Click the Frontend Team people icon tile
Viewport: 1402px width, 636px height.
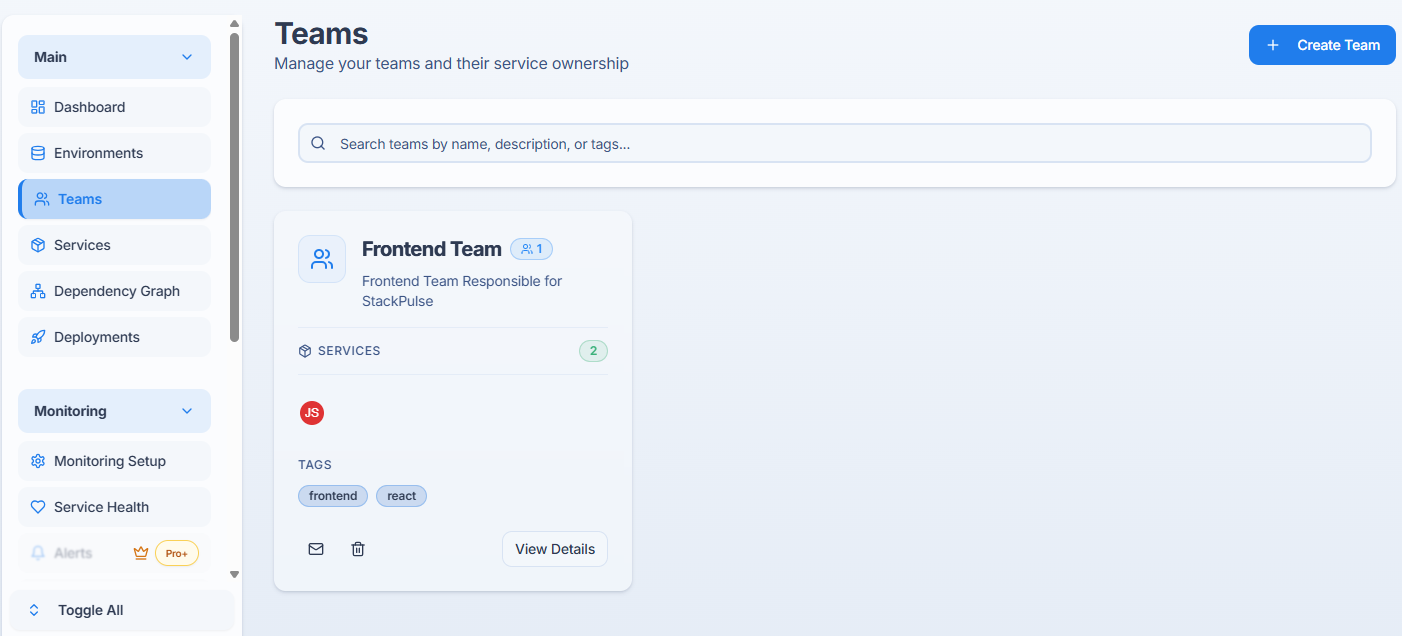(322, 260)
